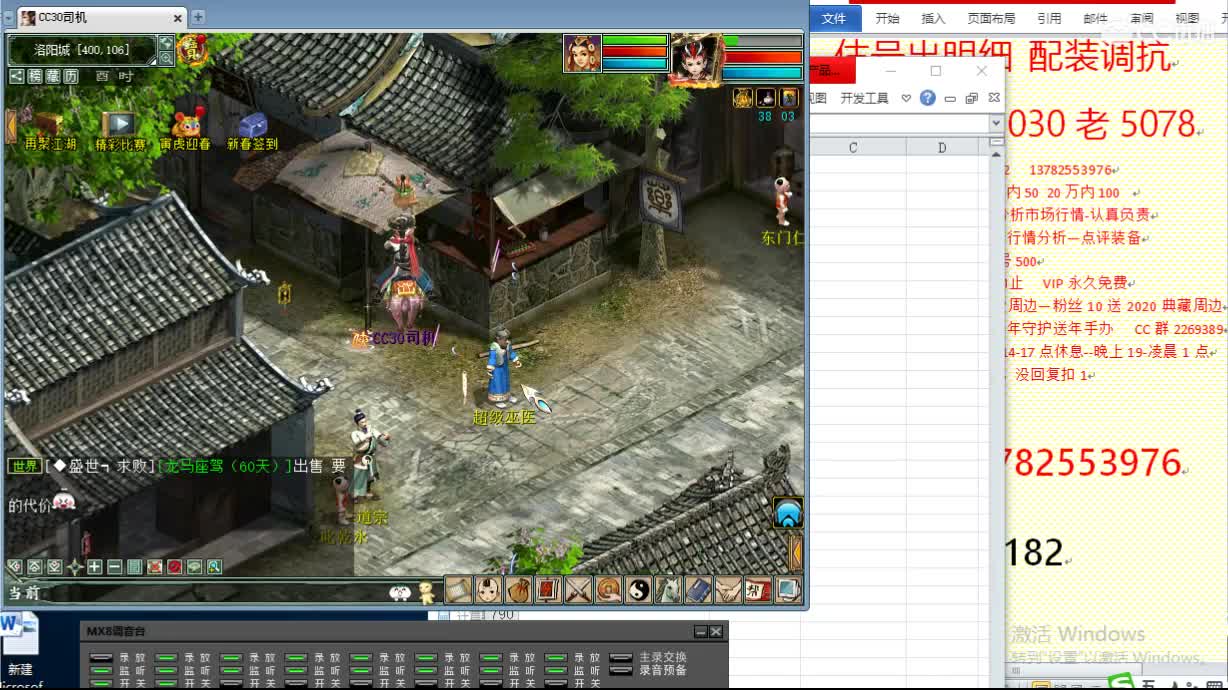Click Excel's blue help question icon
1228x690 pixels.
[927, 98]
